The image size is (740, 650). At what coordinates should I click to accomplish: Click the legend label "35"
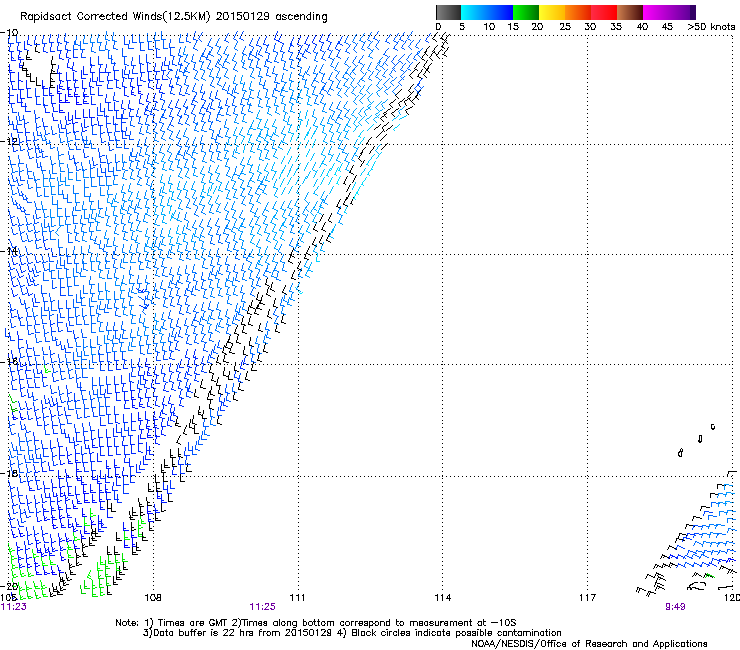[616, 27]
